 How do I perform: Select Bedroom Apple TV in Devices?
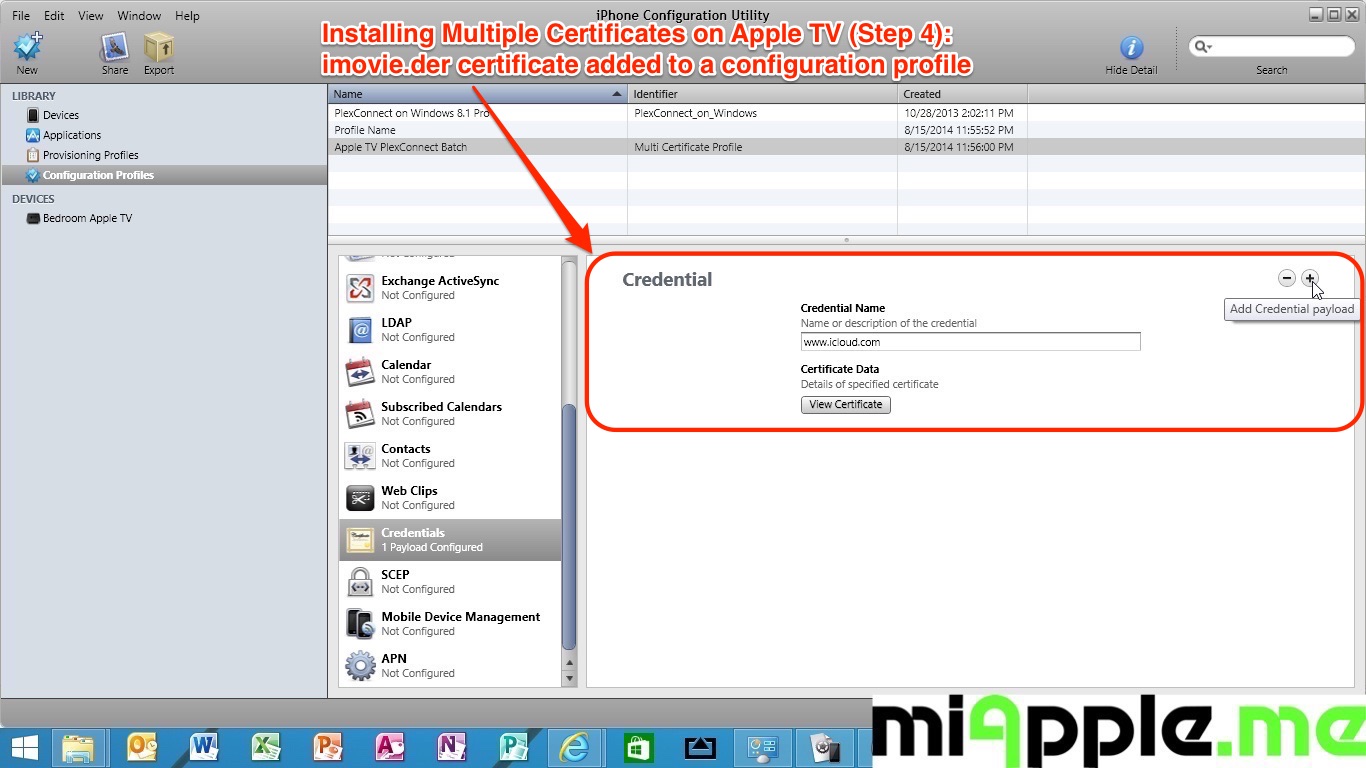click(87, 218)
